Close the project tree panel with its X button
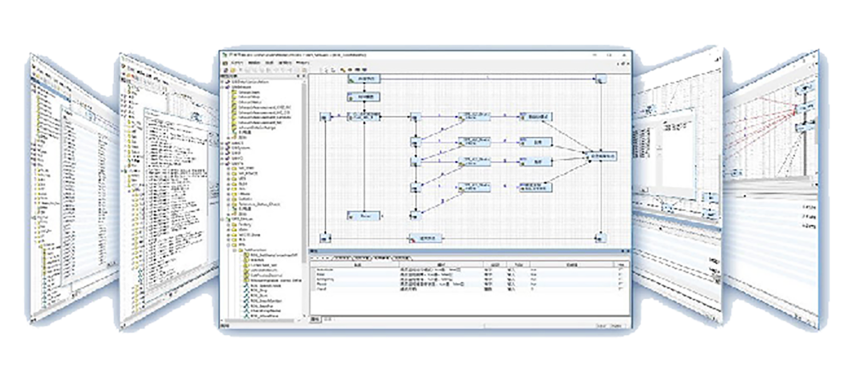The width and height of the screenshot is (849, 384). tap(304, 77)
